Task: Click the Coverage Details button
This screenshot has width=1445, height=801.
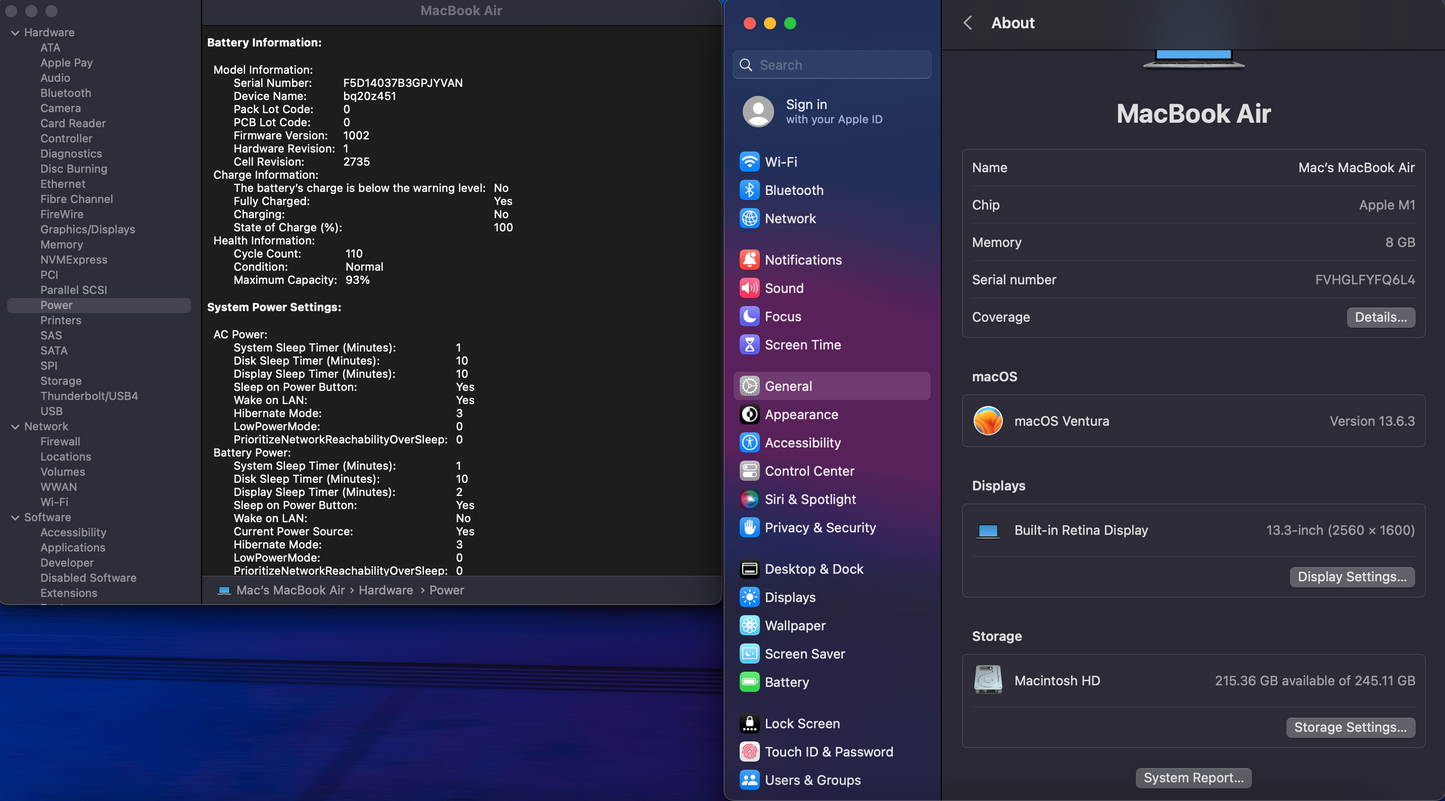Action: [x=1380, y=317]
